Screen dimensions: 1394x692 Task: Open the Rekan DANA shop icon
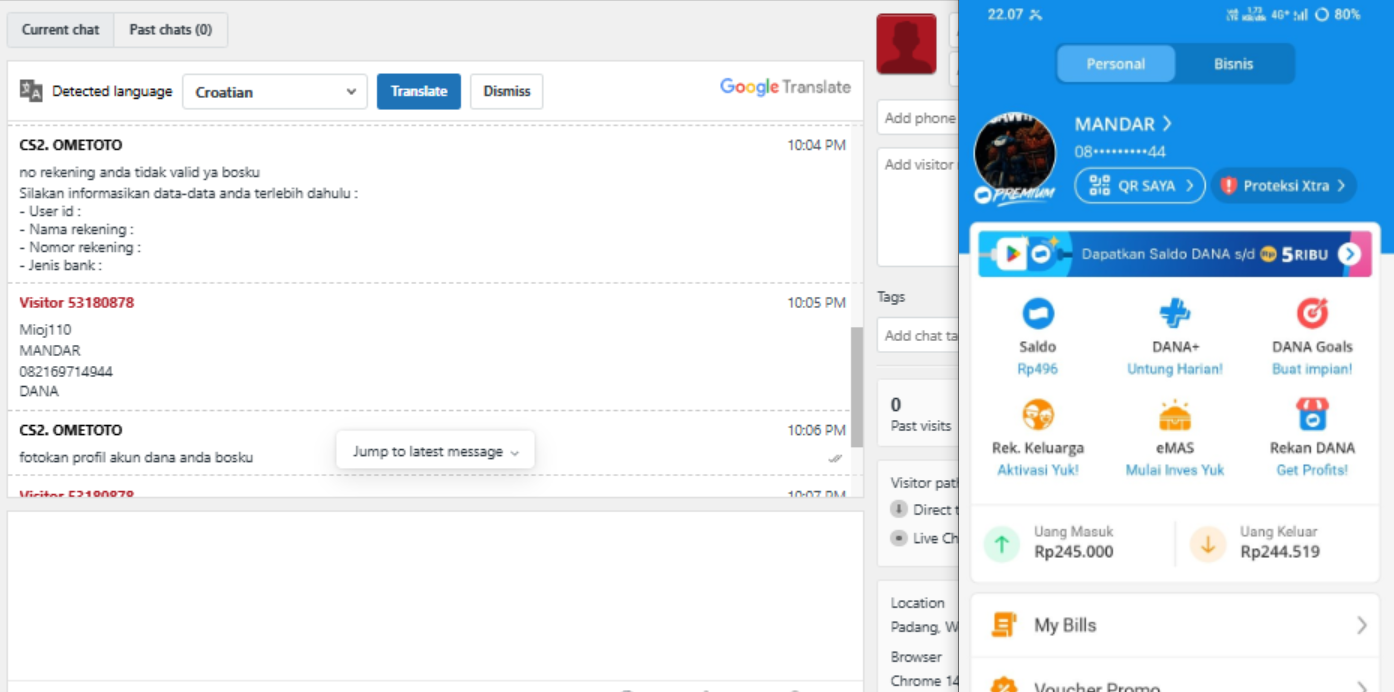1312,414
